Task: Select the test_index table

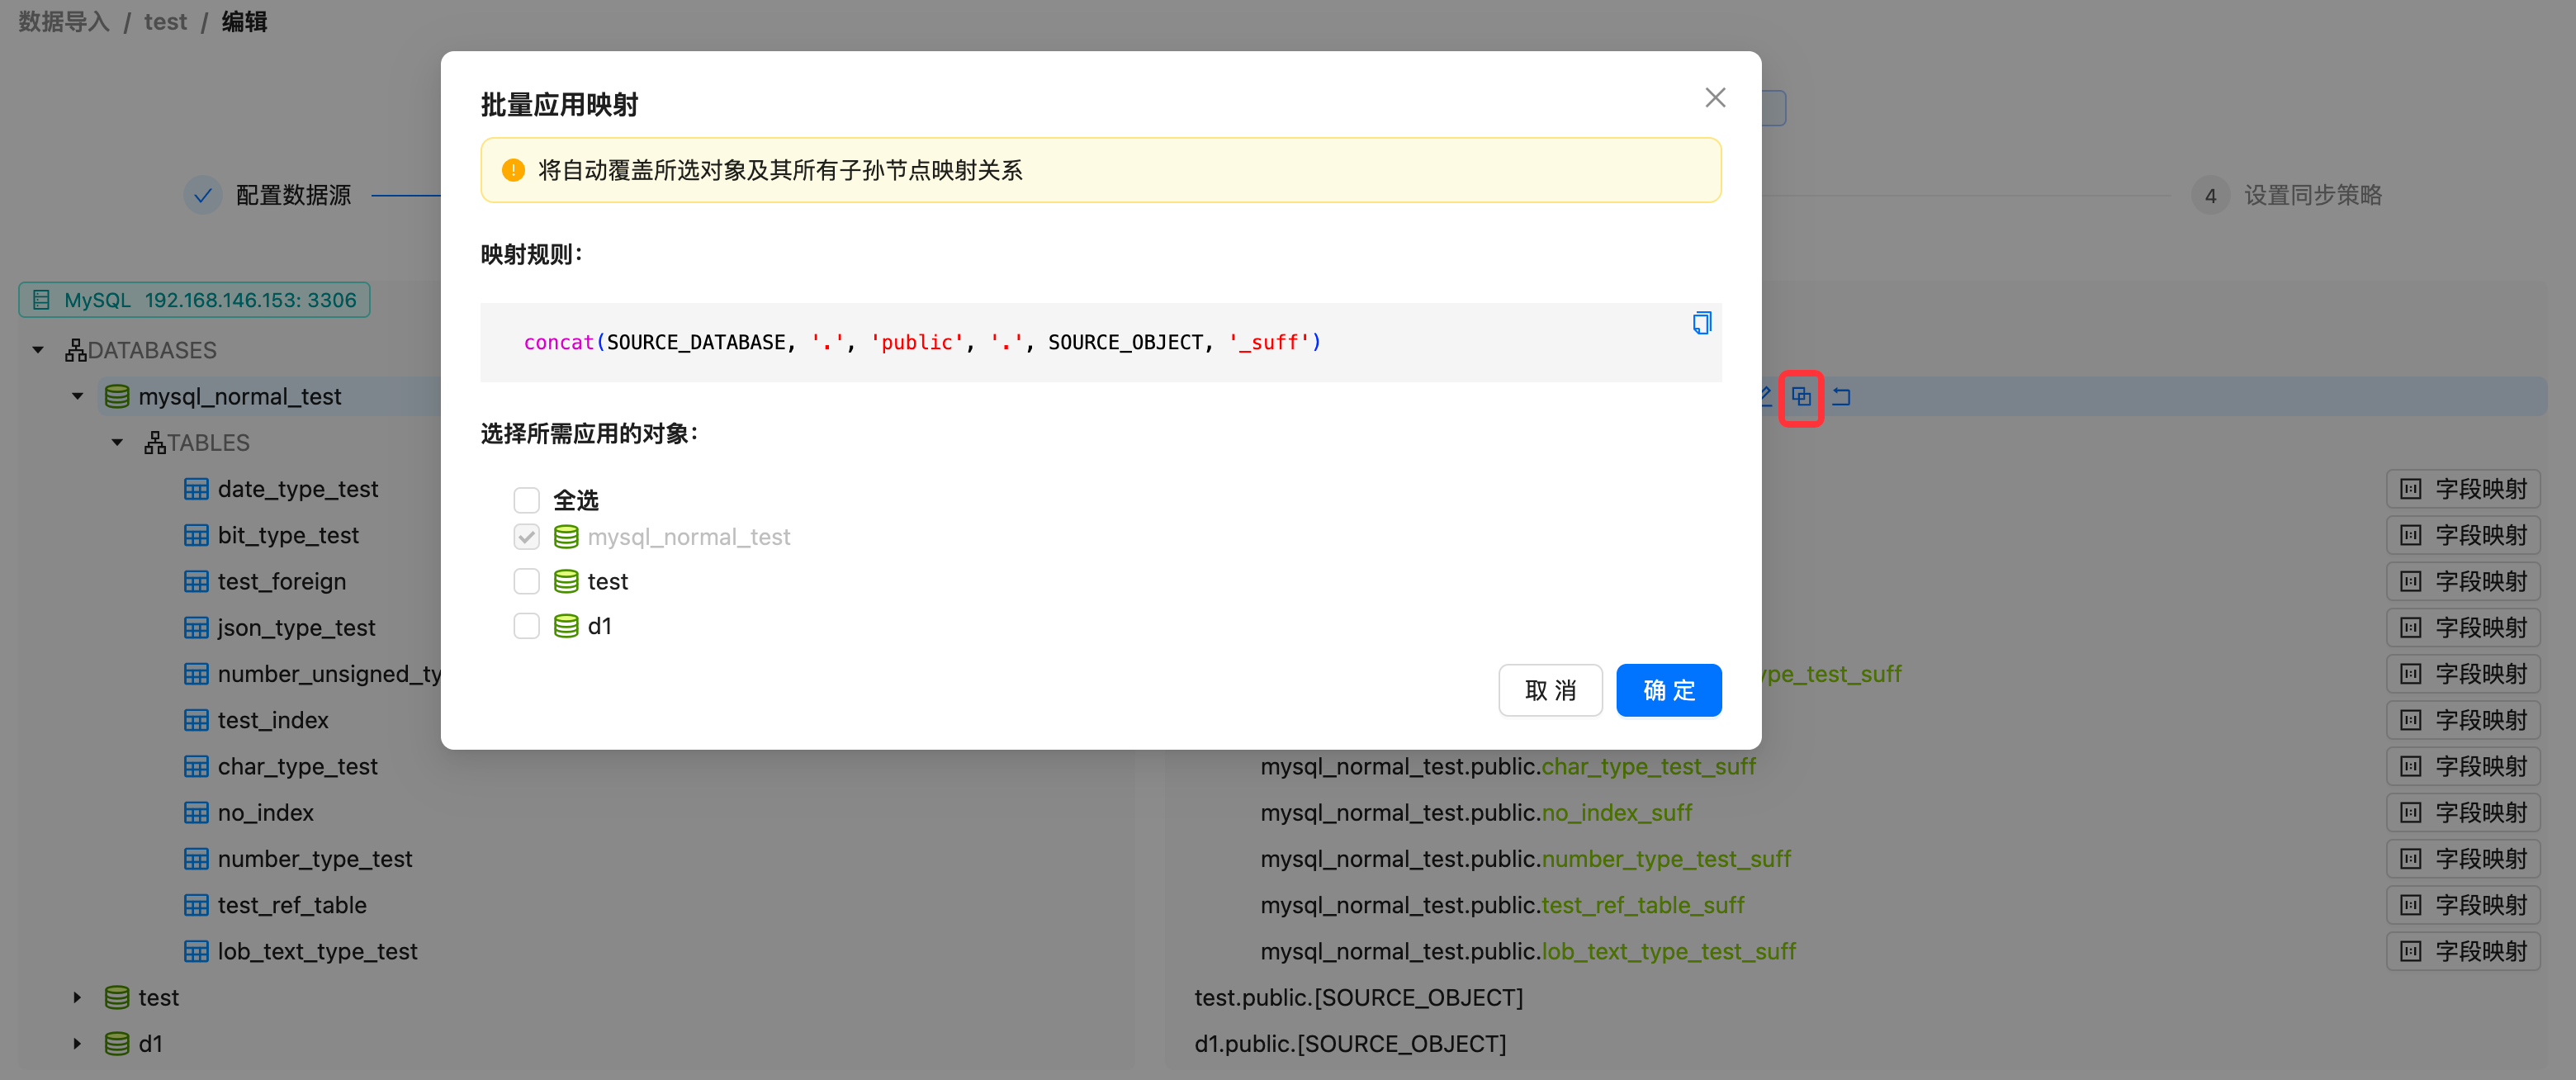Action: pyautogui.click(x=273, y=720)
